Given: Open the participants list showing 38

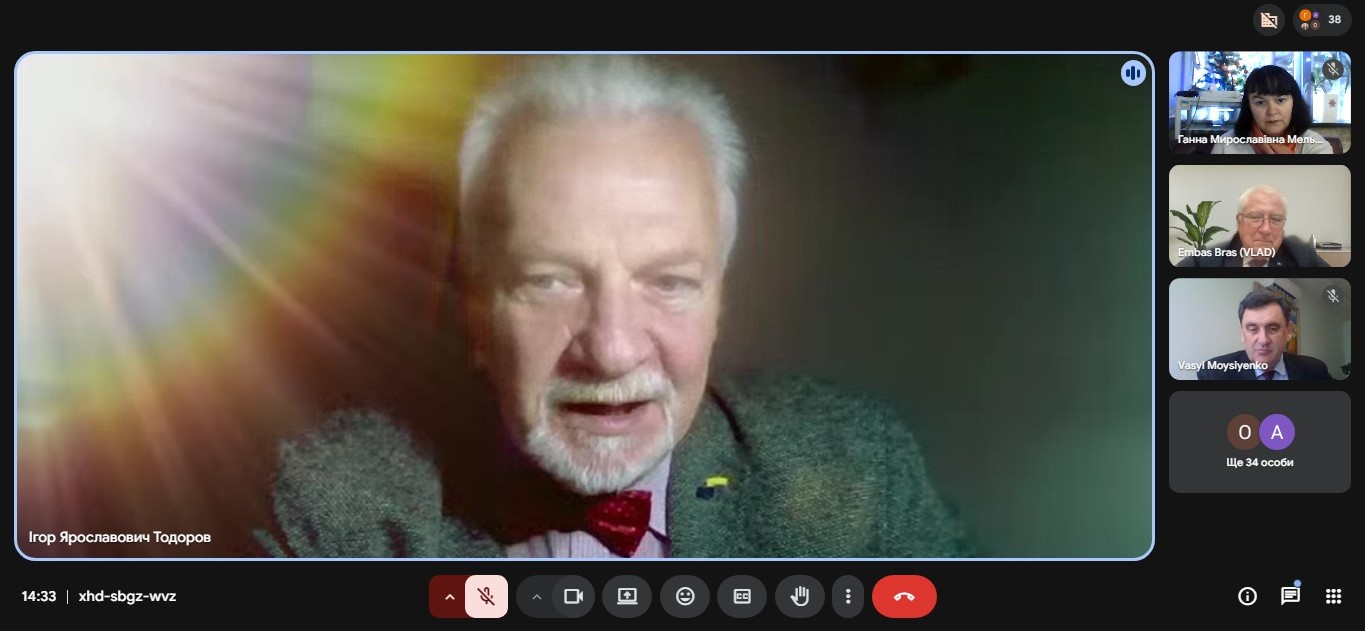Looking at the screenshot, I should tap(1322, 20).
